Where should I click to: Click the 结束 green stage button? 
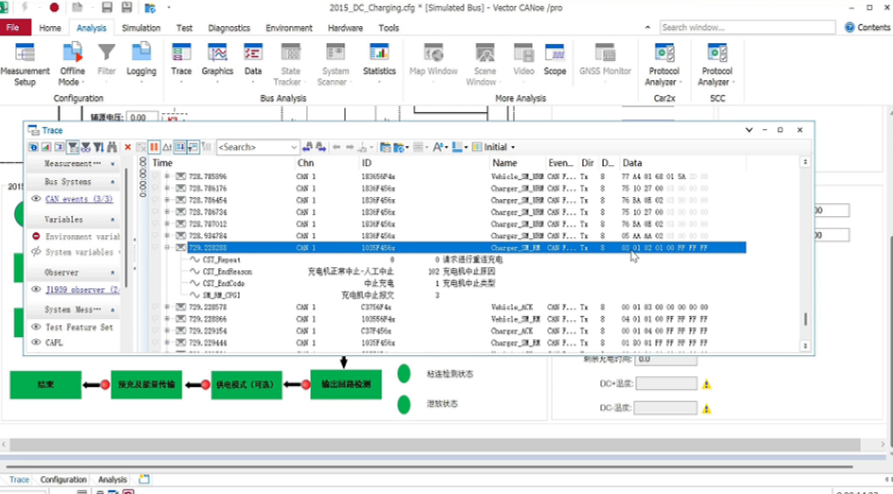46,385
